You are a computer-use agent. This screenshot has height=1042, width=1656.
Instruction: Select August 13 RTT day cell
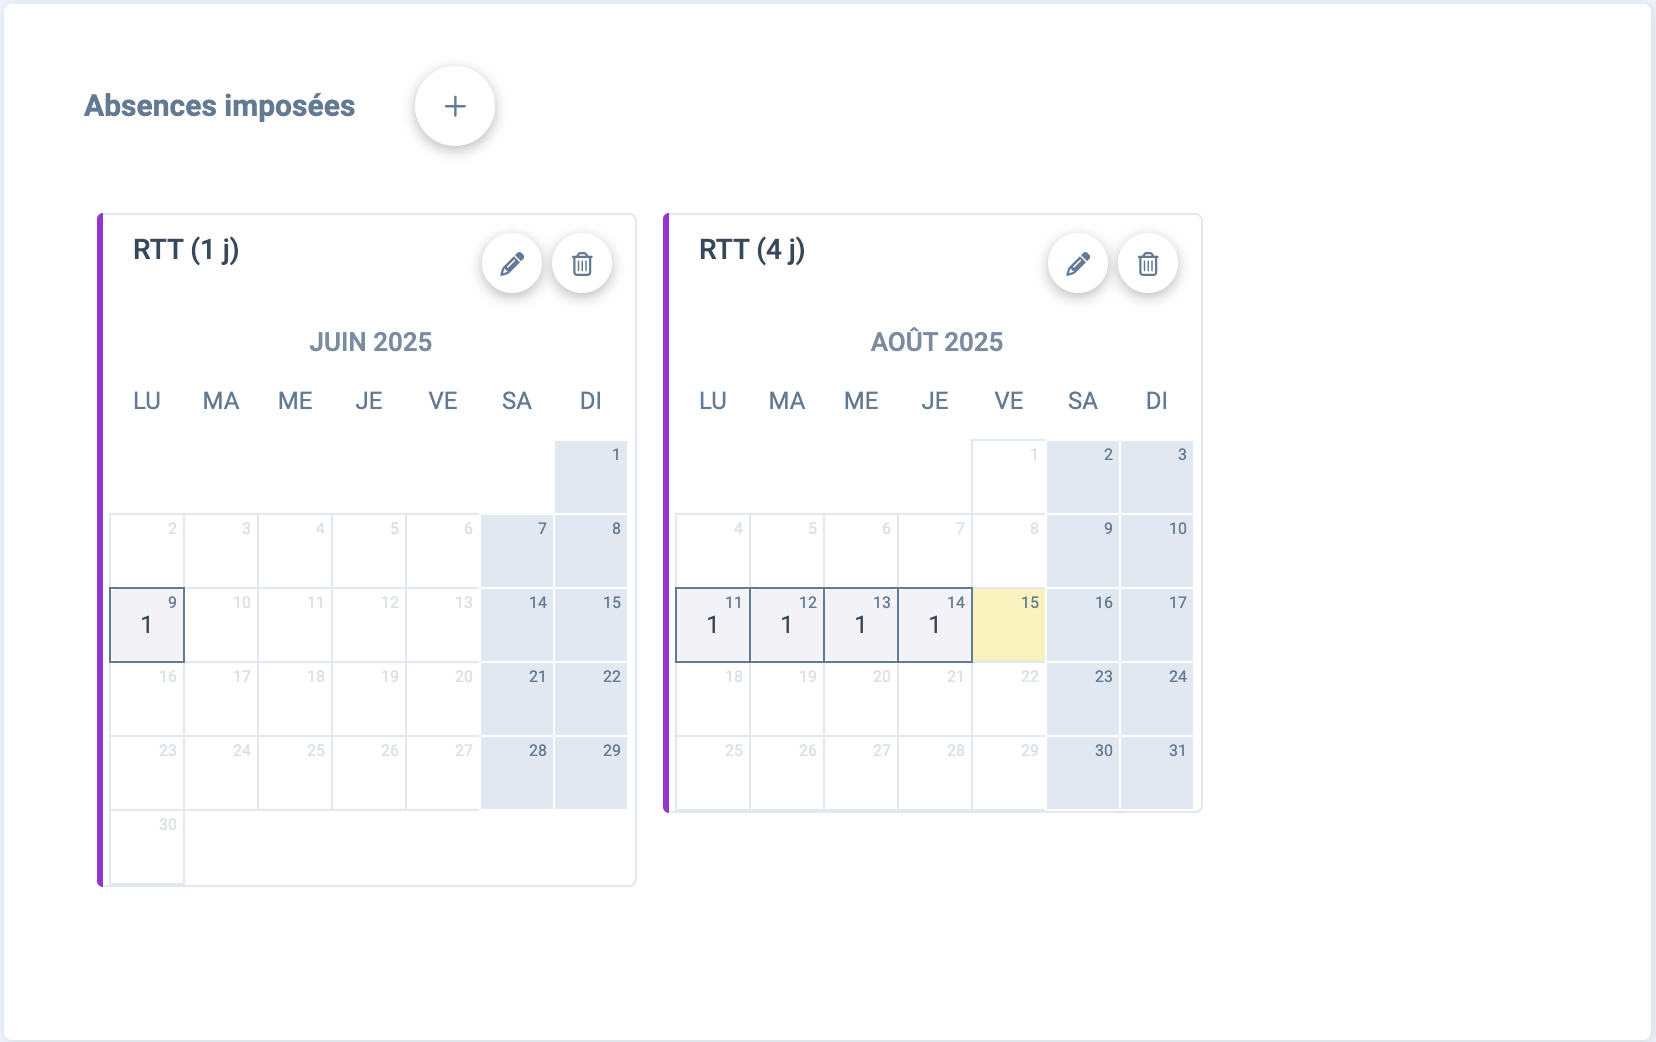point(861,625)
